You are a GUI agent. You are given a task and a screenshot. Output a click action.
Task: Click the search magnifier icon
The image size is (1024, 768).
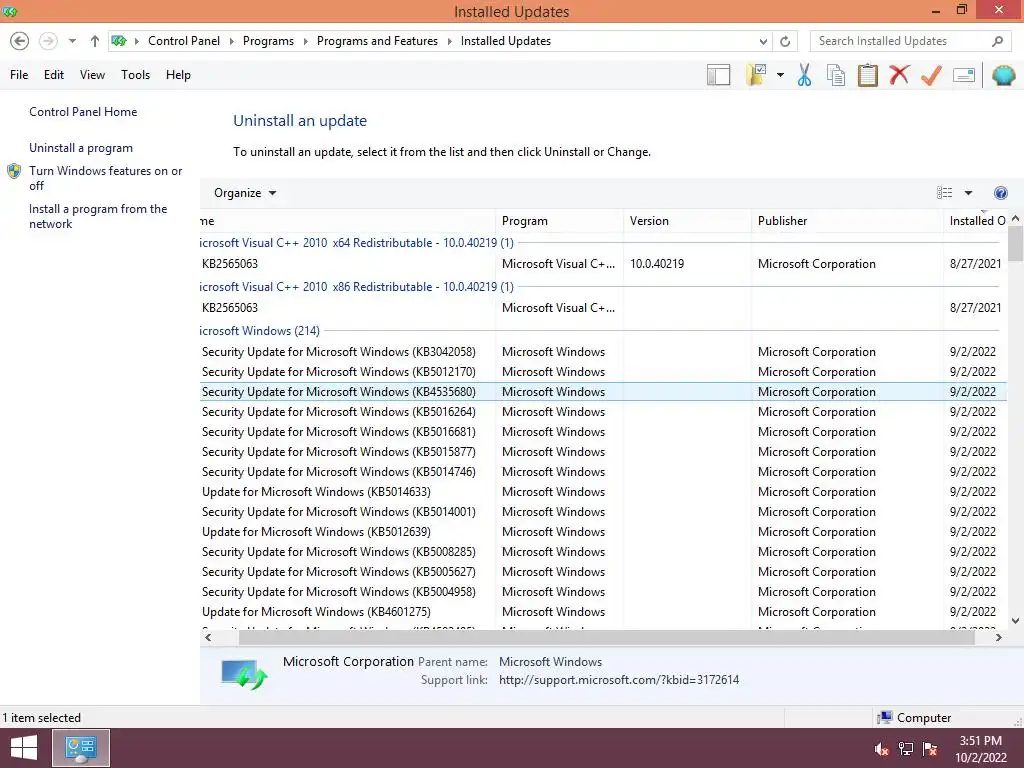pos(997,41)
